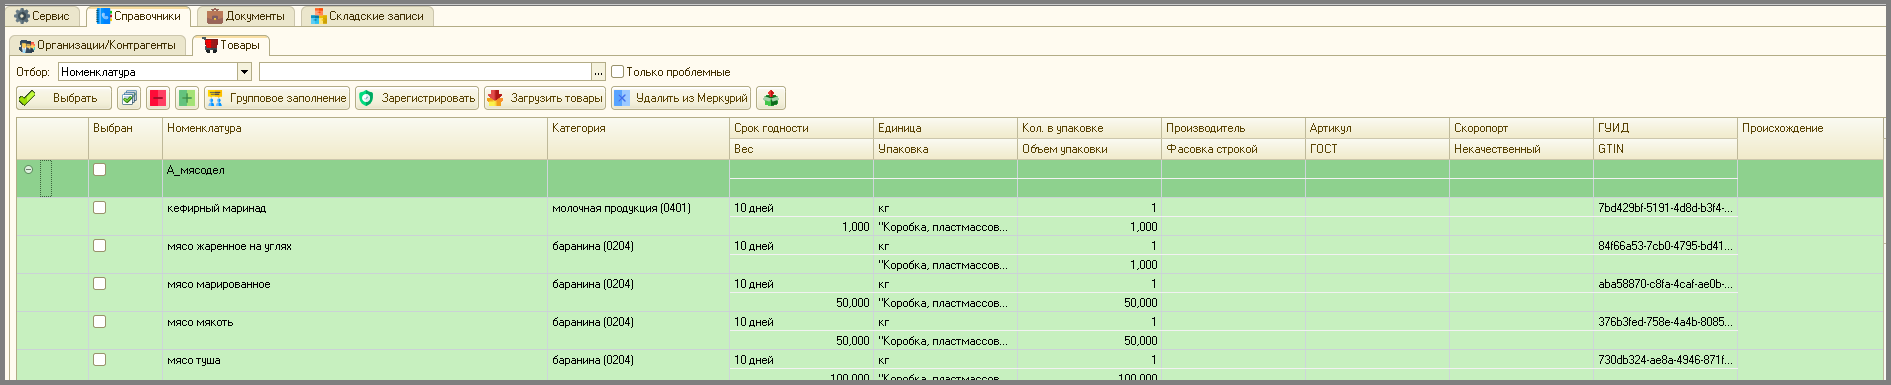1891x385 pixels.
Task: Click the Категория column header
Action: pyautogui.click(x=639, y=138)
